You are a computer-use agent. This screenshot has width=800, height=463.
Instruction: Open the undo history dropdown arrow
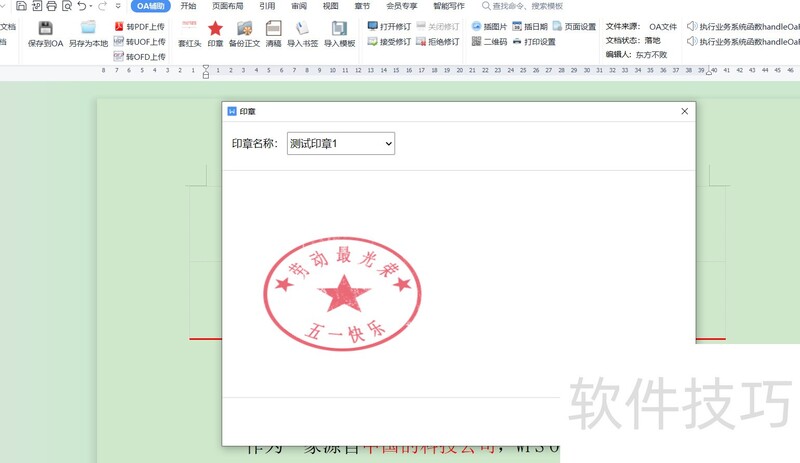[x=91, y=6]
